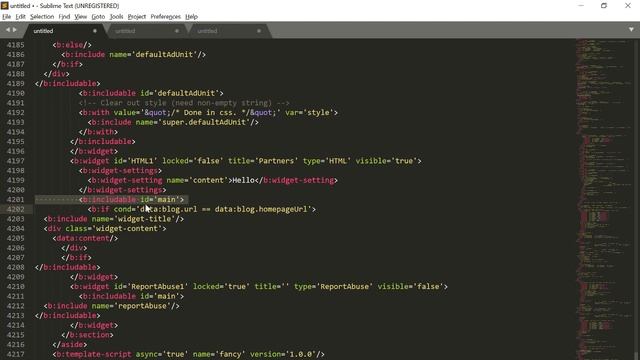The image size is (640, 360).
Task: Click the b:widget-settings opening tag
Action: click(120, 171)
